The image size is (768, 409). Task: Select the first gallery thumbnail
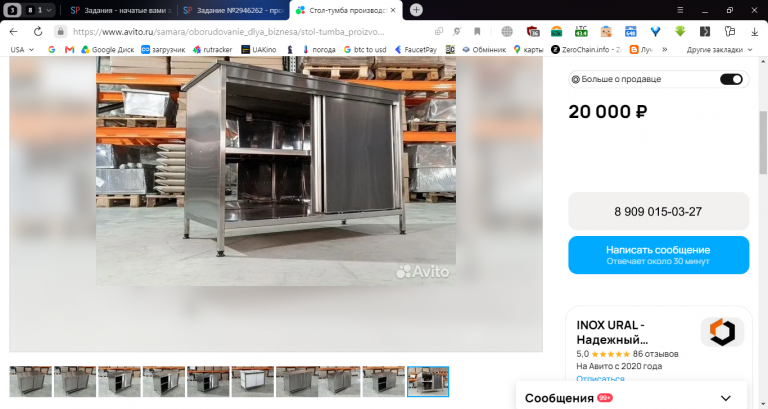pos(30,381)
